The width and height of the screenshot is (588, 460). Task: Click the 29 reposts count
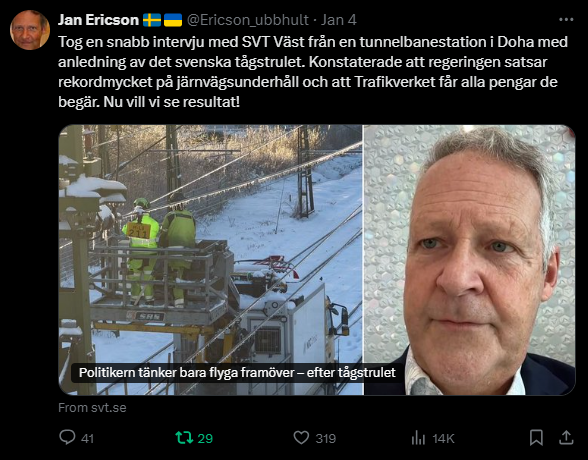tap(205, 438)
